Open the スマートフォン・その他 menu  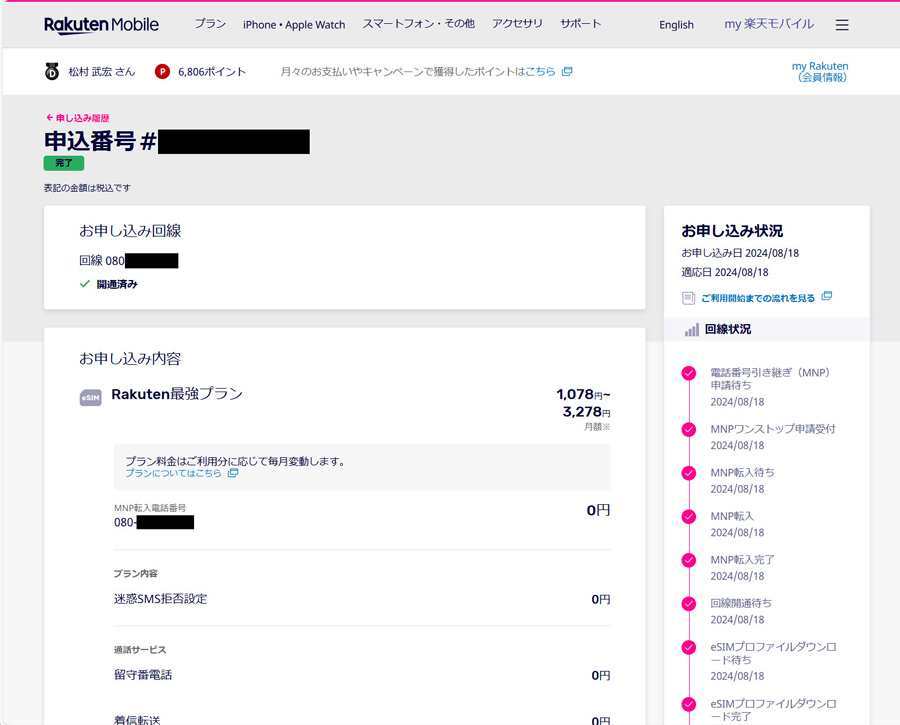click(418, 24)
